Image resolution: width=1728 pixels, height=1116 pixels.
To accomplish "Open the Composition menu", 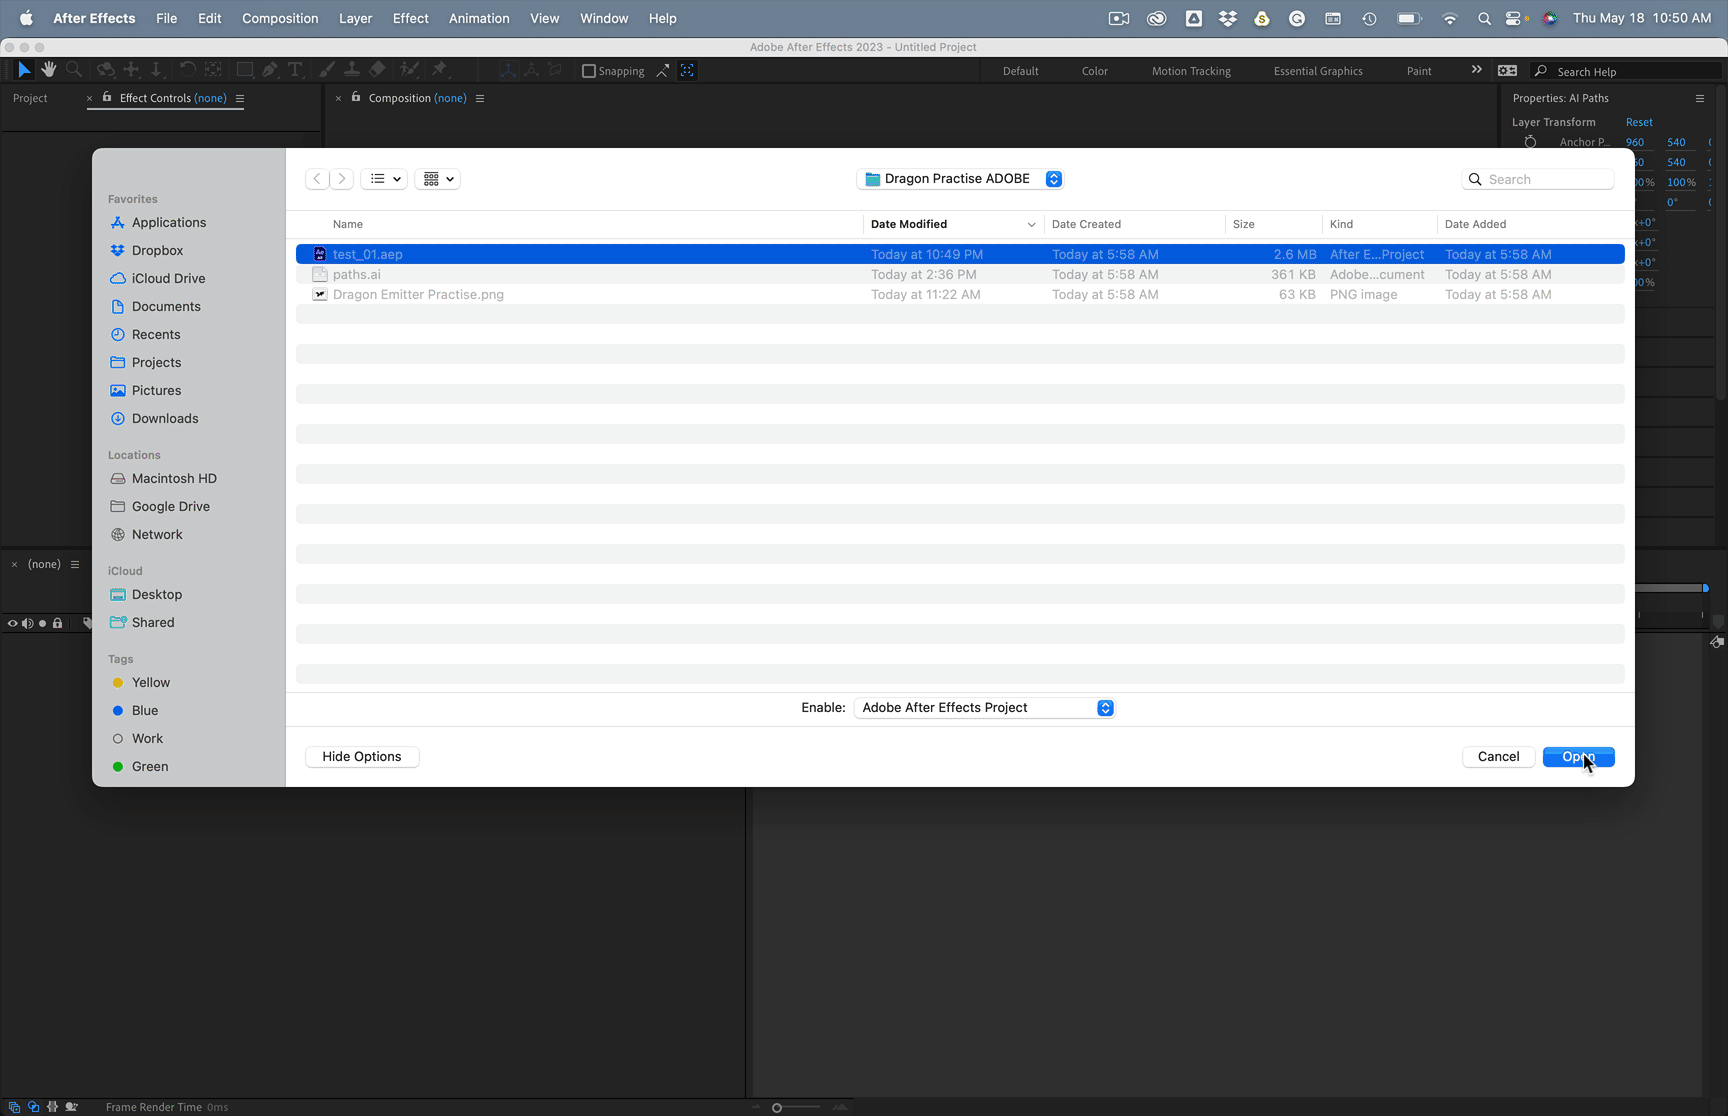I will [x=280, y=18].
